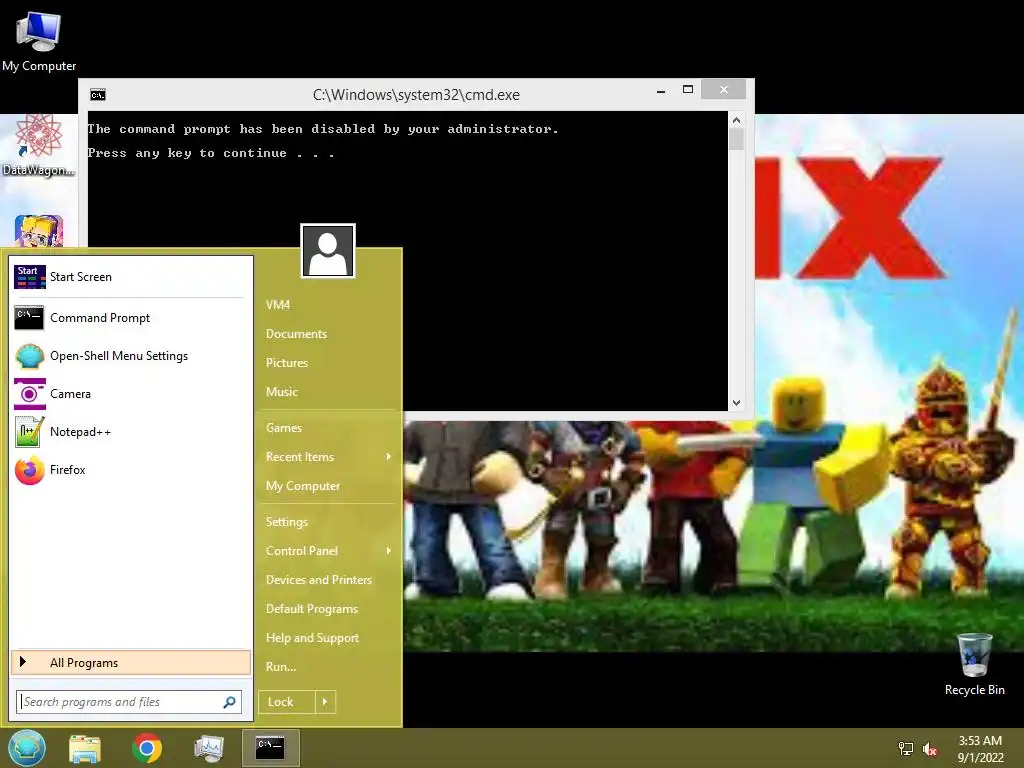The height and width of the screenshot is (768, 1024).
Task: Open Notepad++ from the start menu
Action: (131, 432)
